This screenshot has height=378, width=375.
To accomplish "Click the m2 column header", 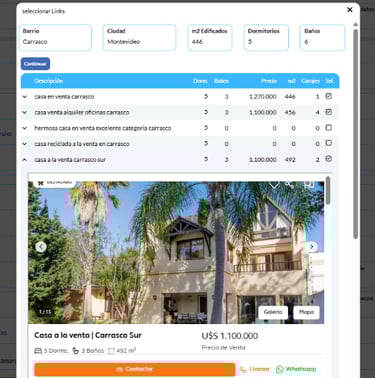I will pyautogui.click(x=292, y=81).
